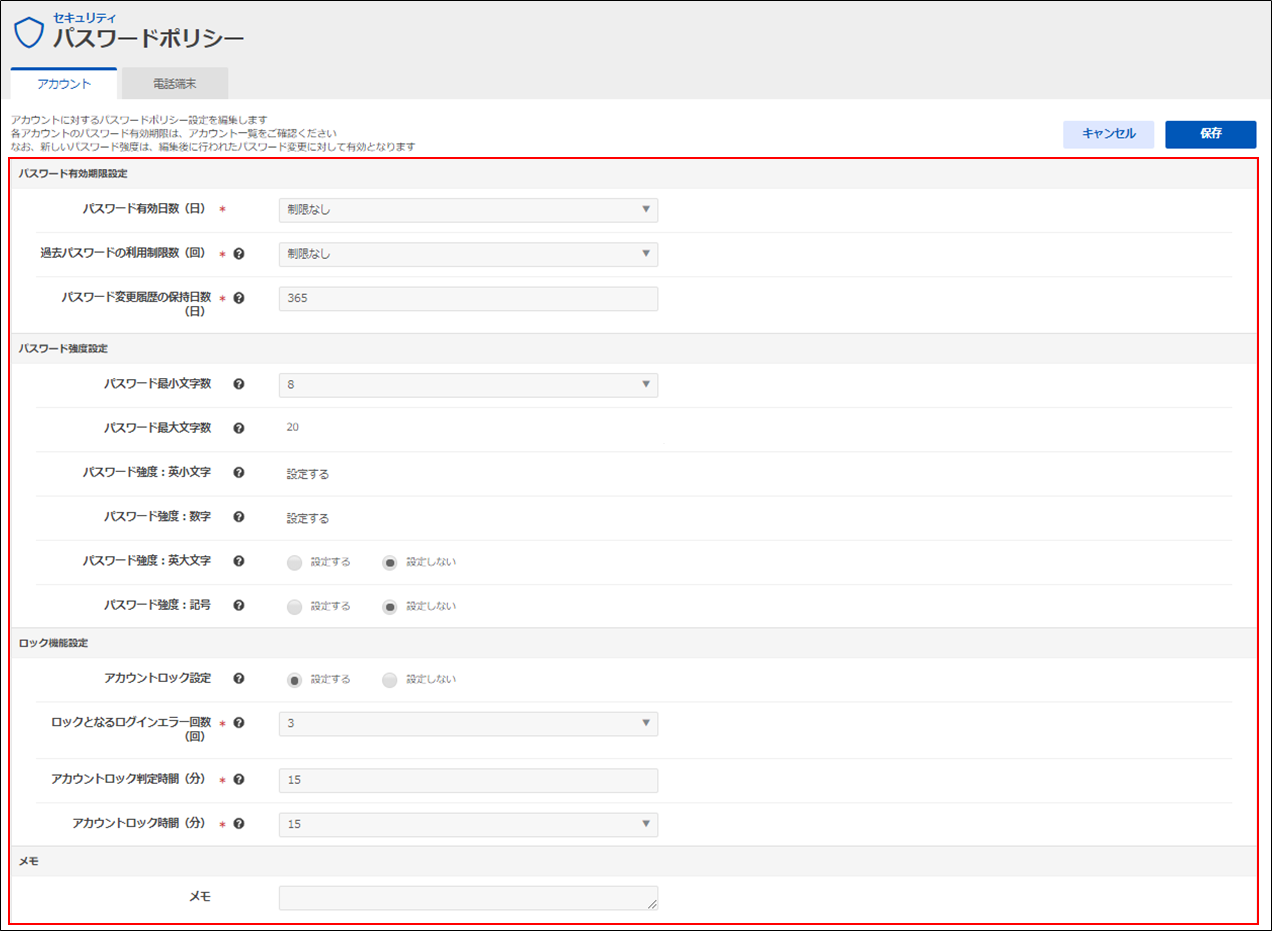Select 設定しない for パスワード強度：記号
The width and height of the screenshot is (1272, 931).
coord(390,607)
